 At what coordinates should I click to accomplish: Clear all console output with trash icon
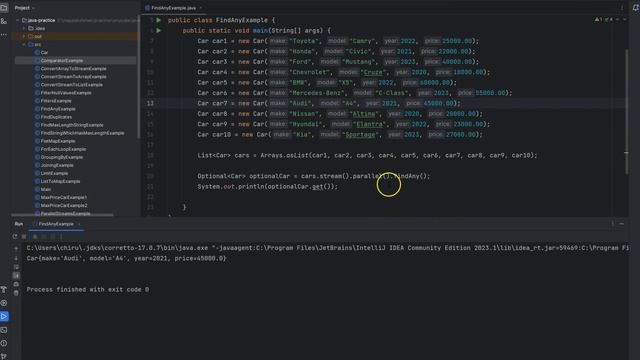tap(16, 293)
